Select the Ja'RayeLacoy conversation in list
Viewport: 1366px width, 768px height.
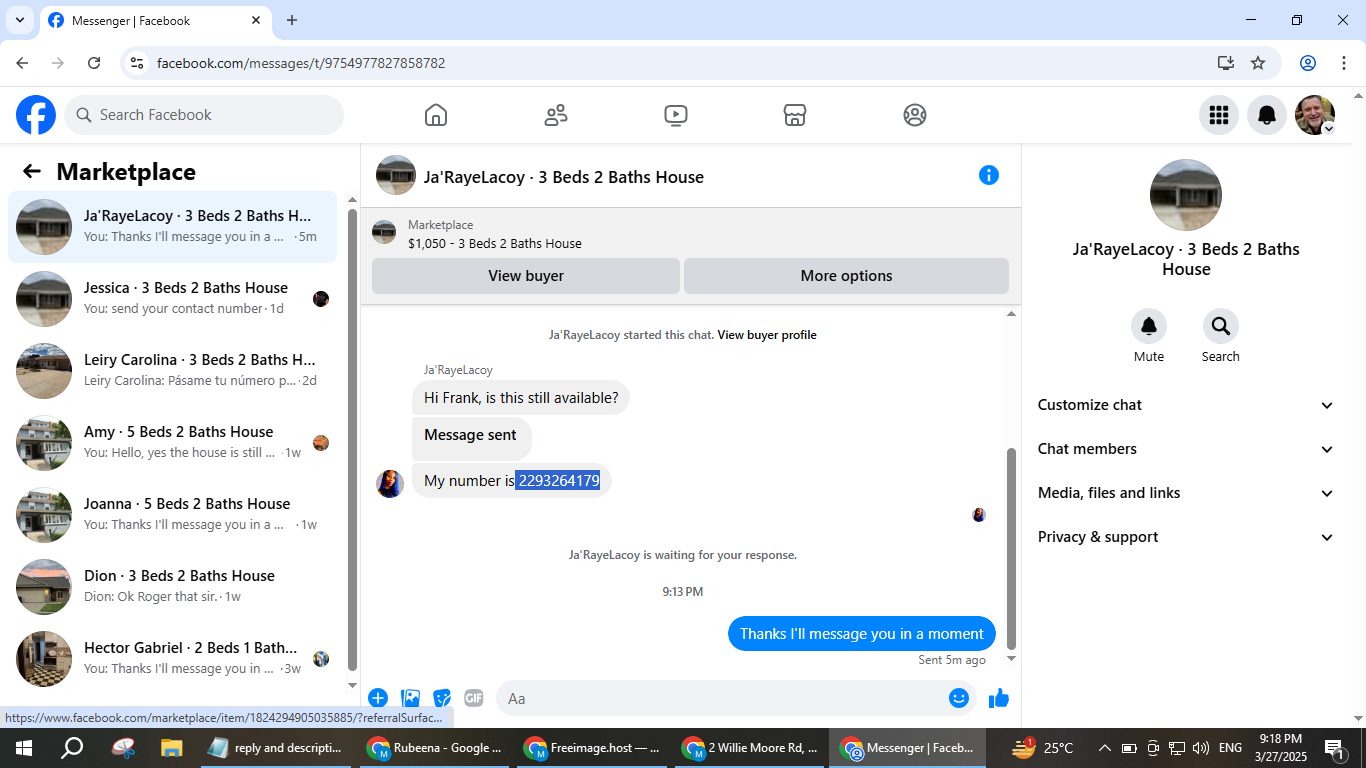coord(173,226)
